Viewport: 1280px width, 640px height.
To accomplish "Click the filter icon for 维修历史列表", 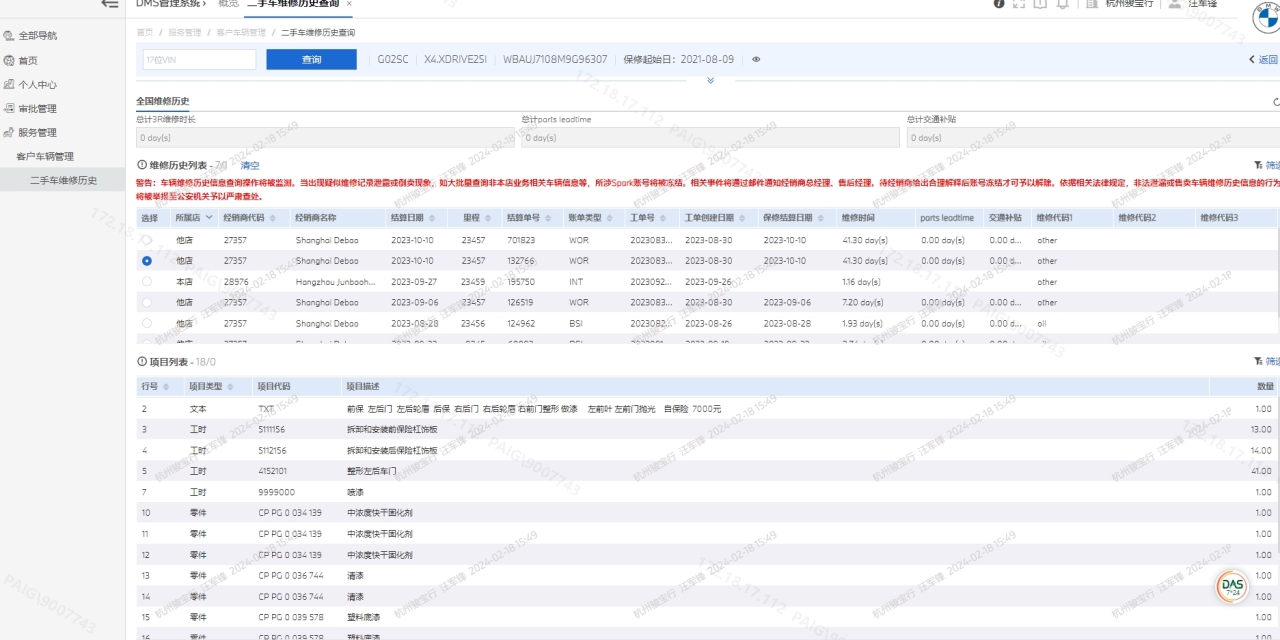I will 1258,165.
